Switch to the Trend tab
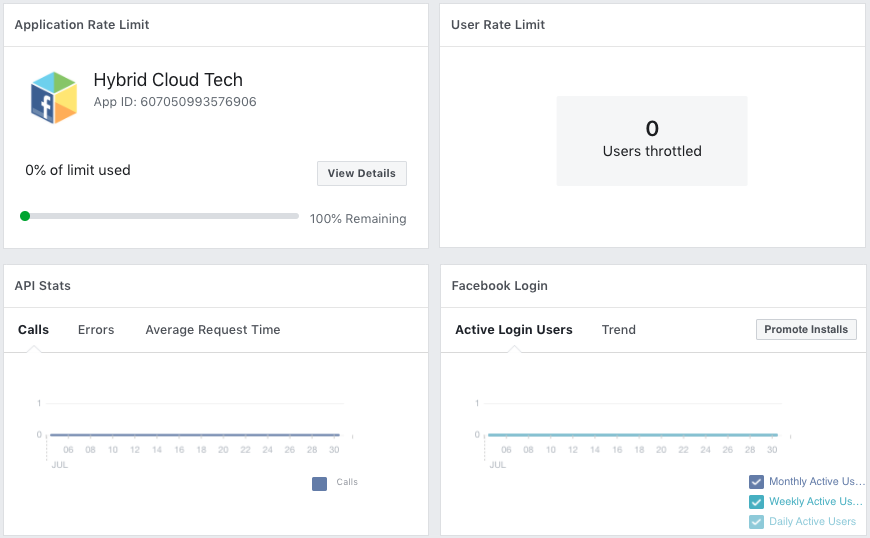 [x=619, y=329]
